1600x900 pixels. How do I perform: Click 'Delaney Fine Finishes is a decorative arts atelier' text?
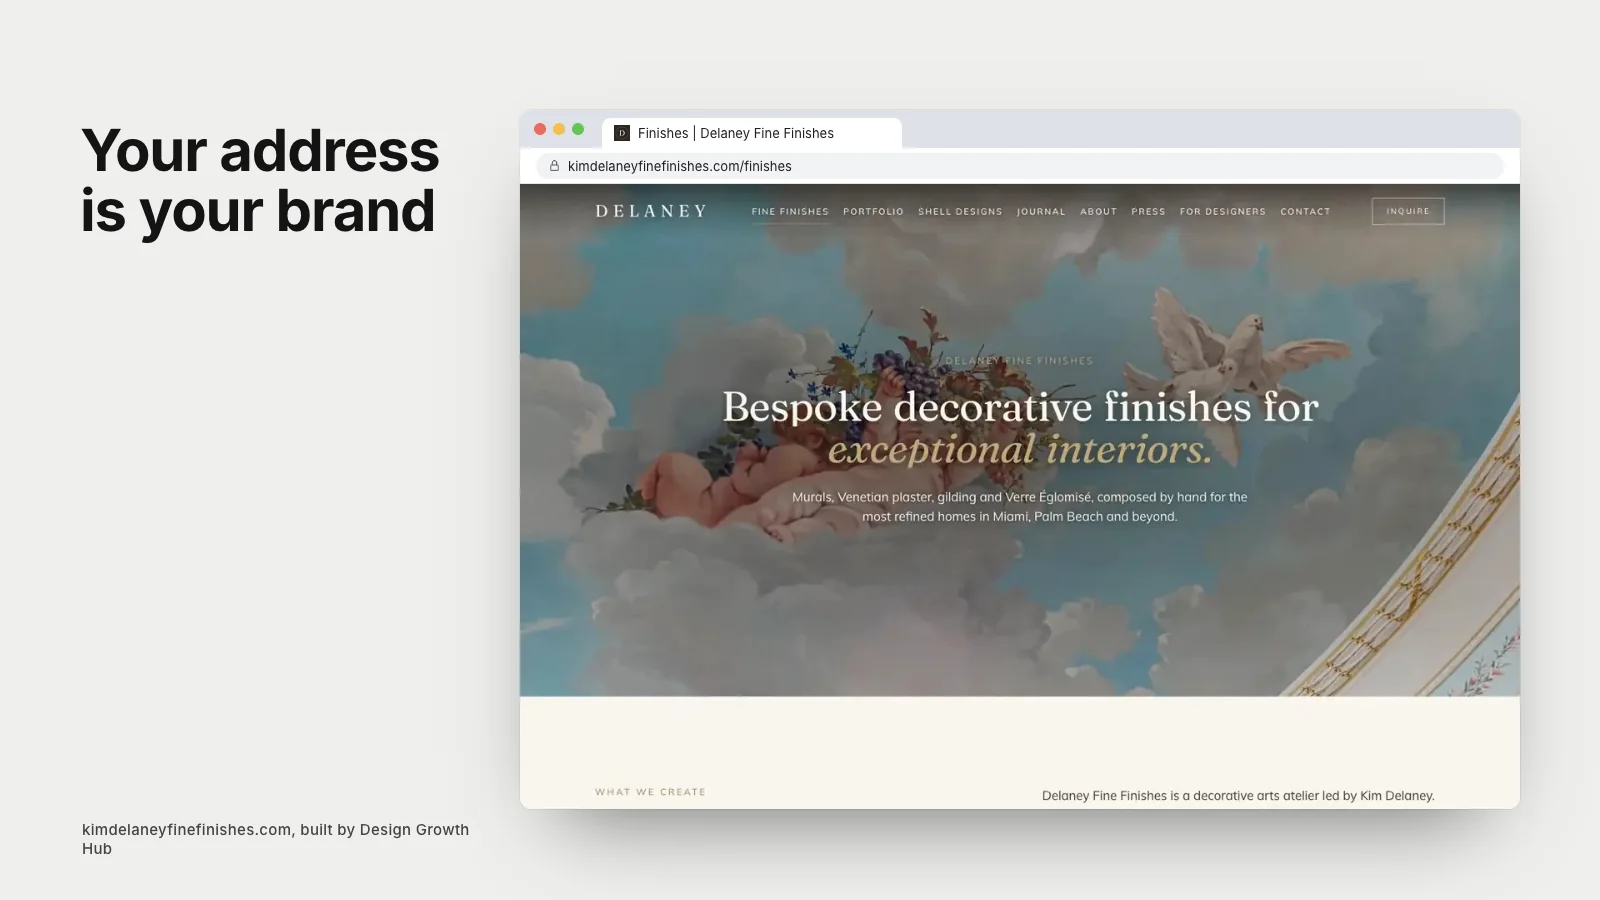pyautogui.click(x=1238, y=796)
